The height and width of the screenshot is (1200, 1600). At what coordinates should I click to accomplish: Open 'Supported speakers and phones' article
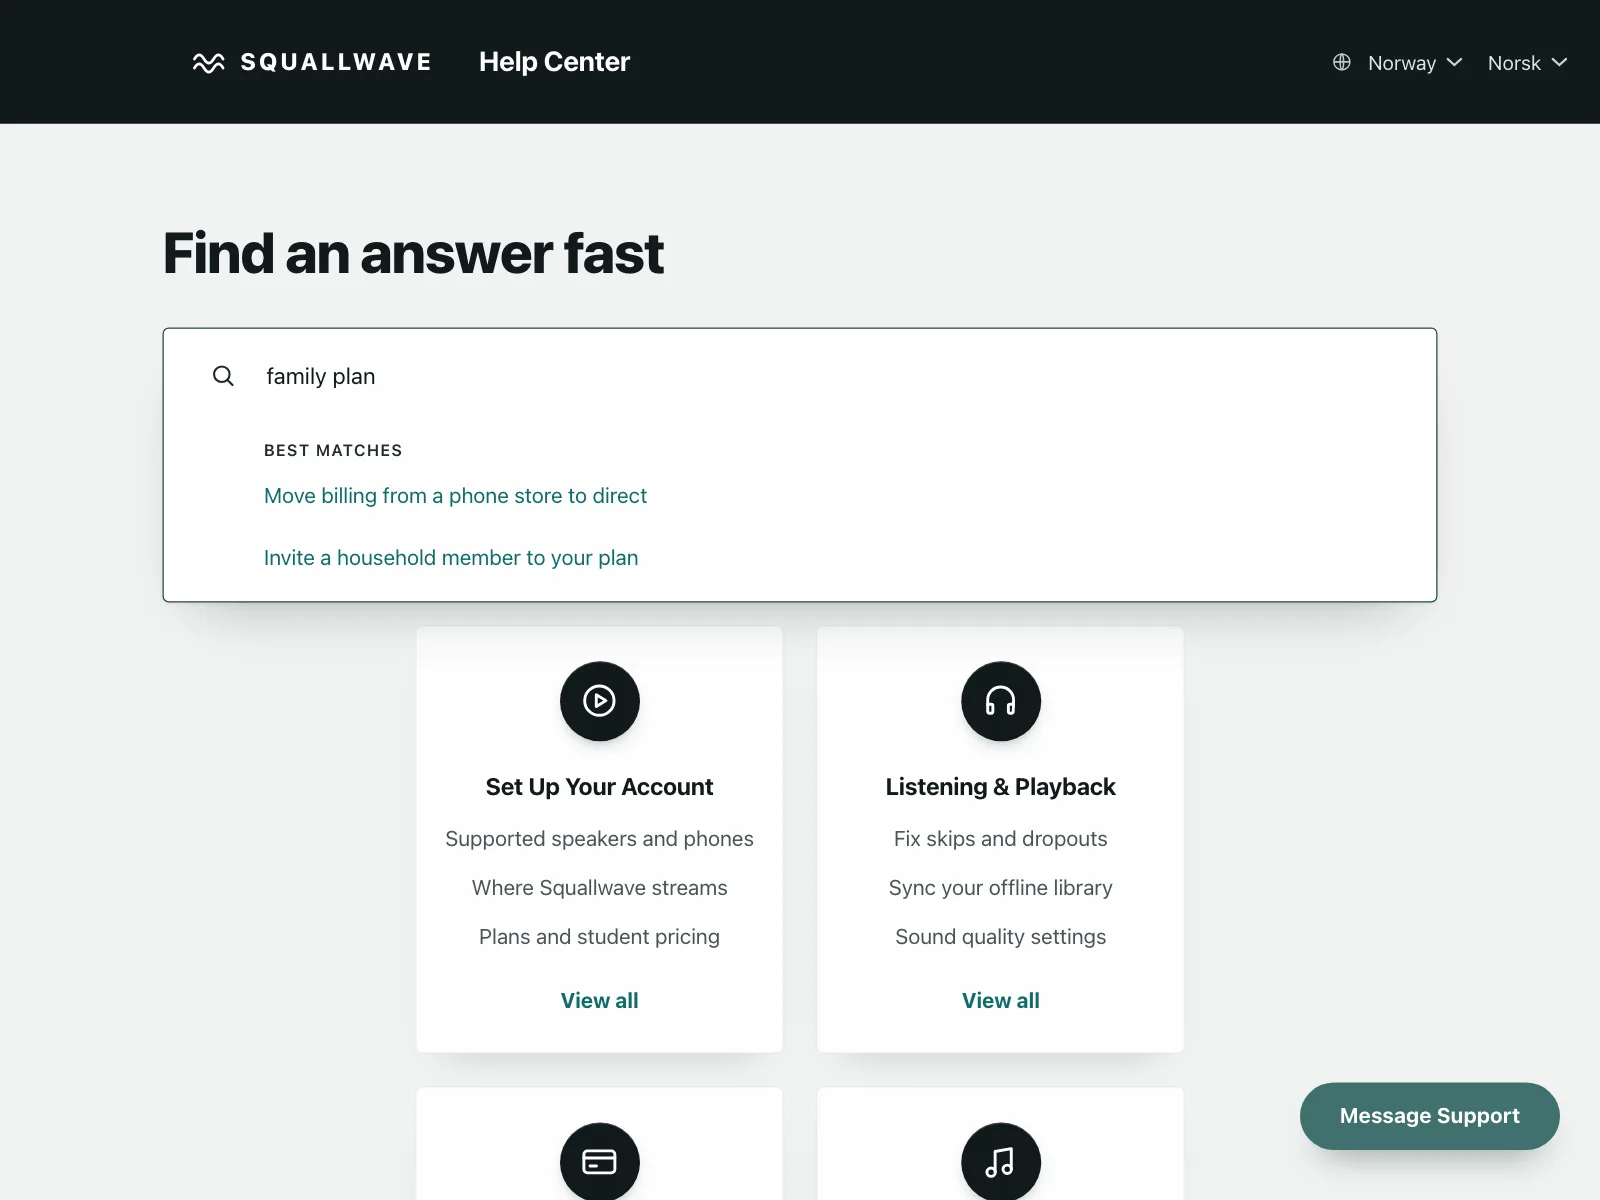600,839
